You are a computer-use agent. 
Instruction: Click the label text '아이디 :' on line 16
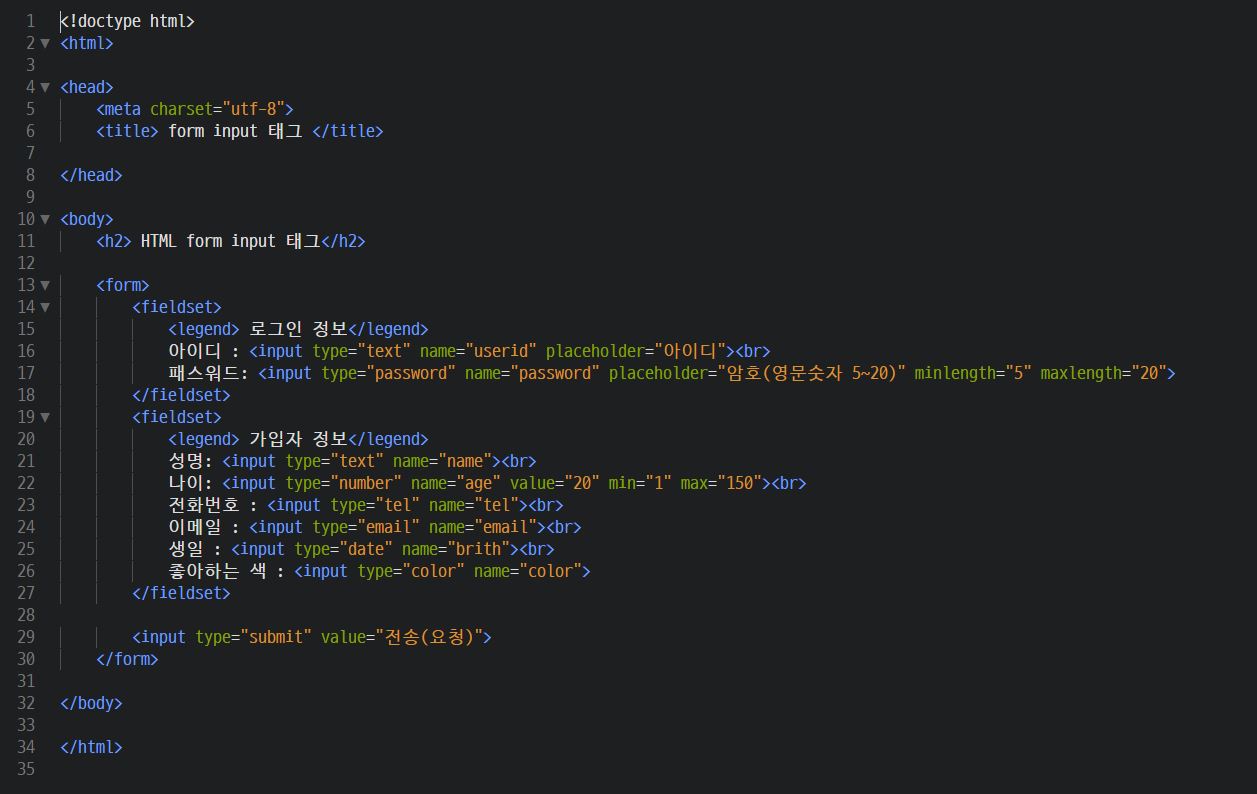204,351
